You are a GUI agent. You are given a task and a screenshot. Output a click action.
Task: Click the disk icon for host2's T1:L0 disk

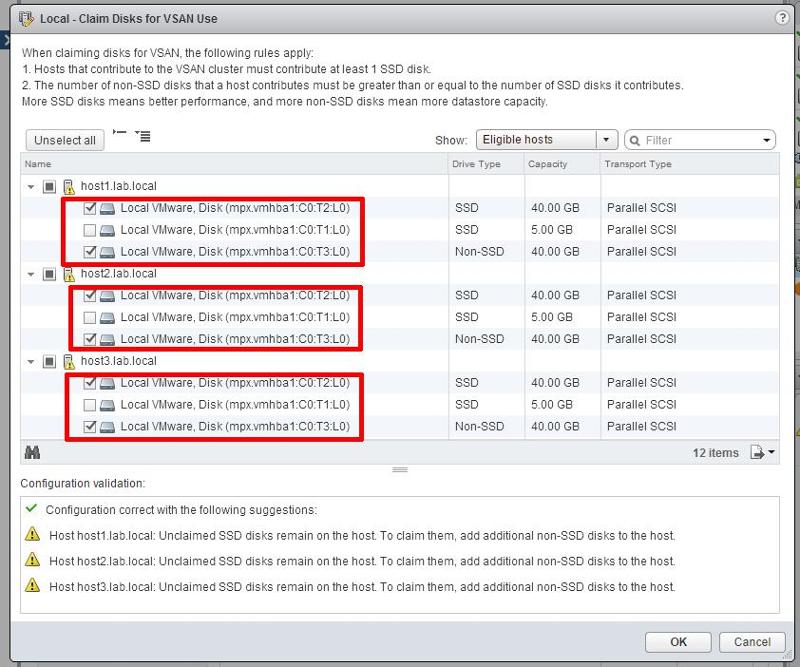(107, 317)
